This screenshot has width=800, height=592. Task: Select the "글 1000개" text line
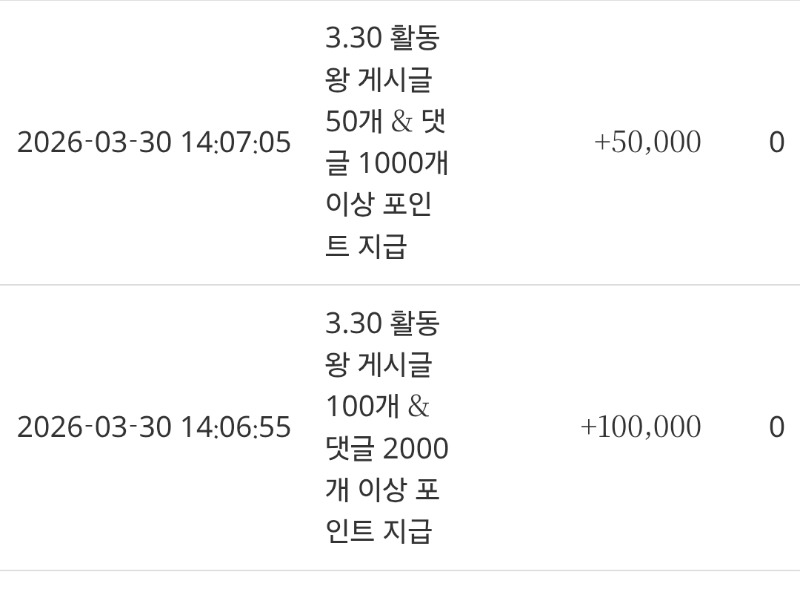tap(386, 163)
